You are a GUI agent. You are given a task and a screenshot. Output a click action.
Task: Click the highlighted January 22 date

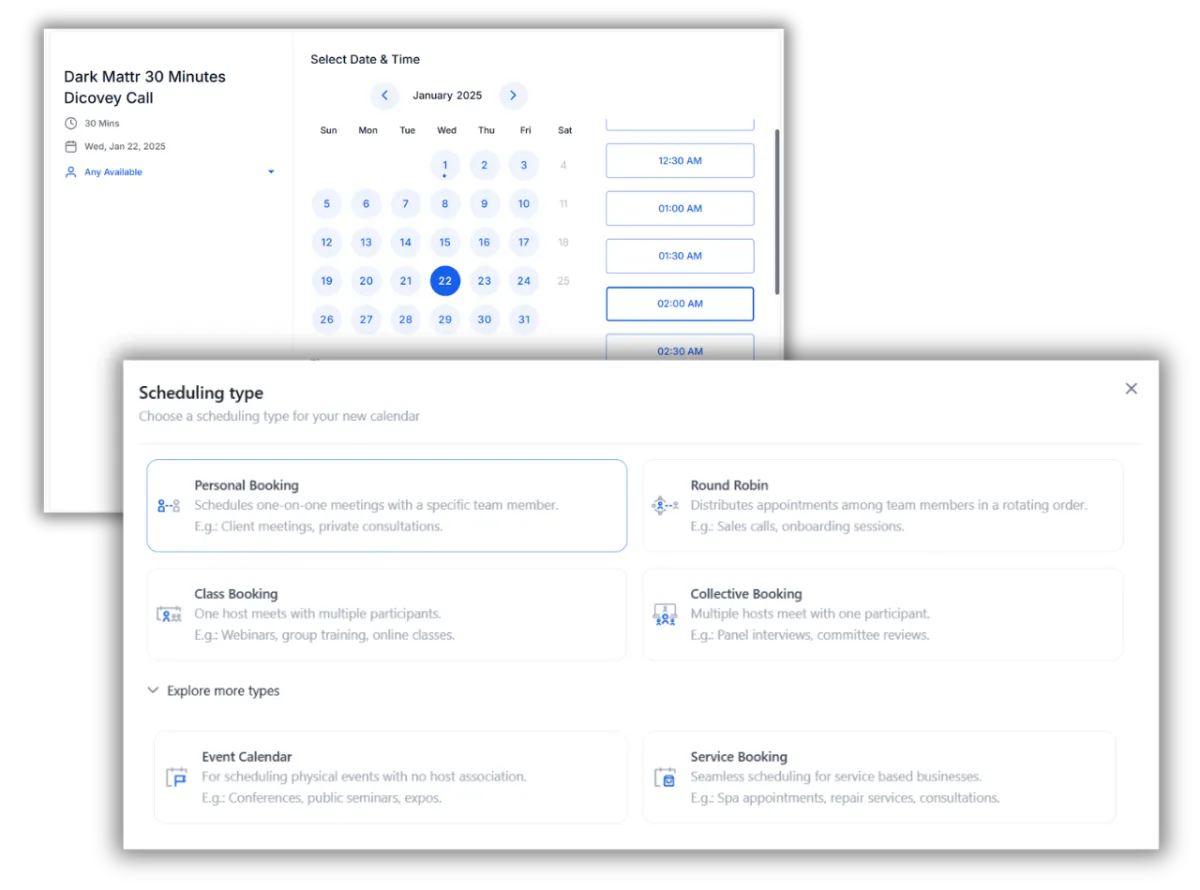445,281
